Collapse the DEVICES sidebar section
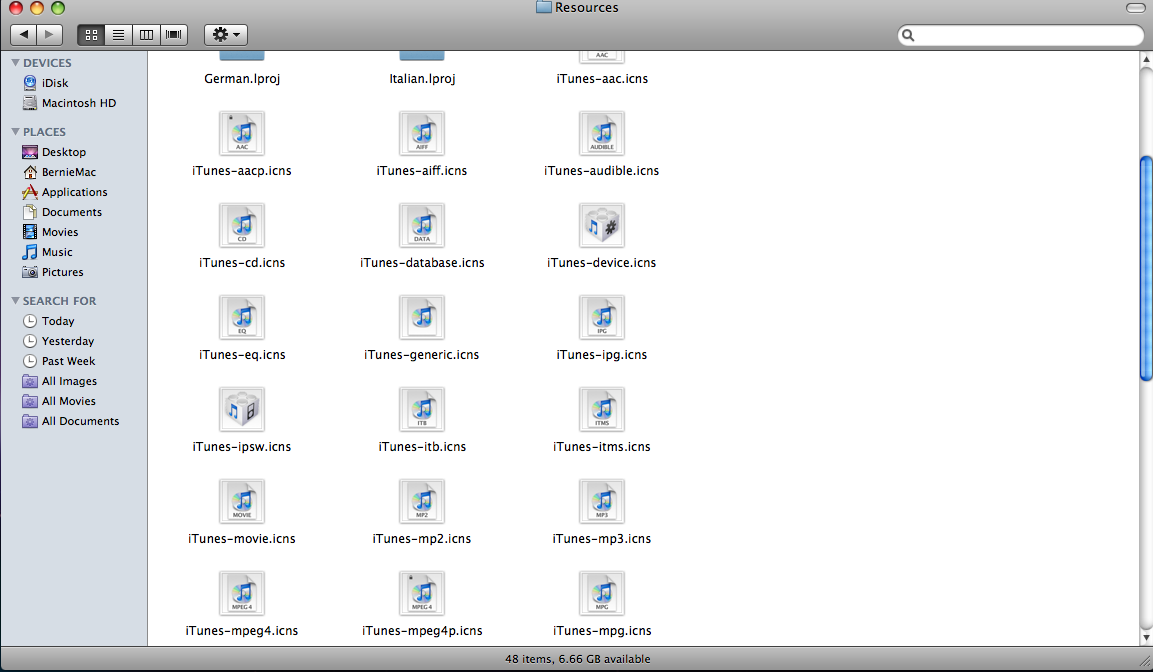This screenshot has height=672, width=1153. (x=15, y=63)
